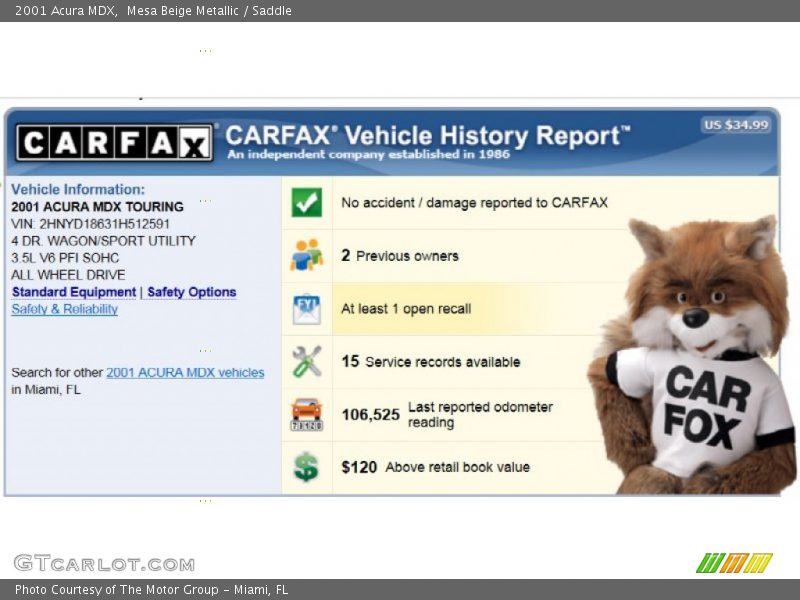Click the green dollar sign icon
Viewport: 800px width, 600px height.
(x=306, y=467)
